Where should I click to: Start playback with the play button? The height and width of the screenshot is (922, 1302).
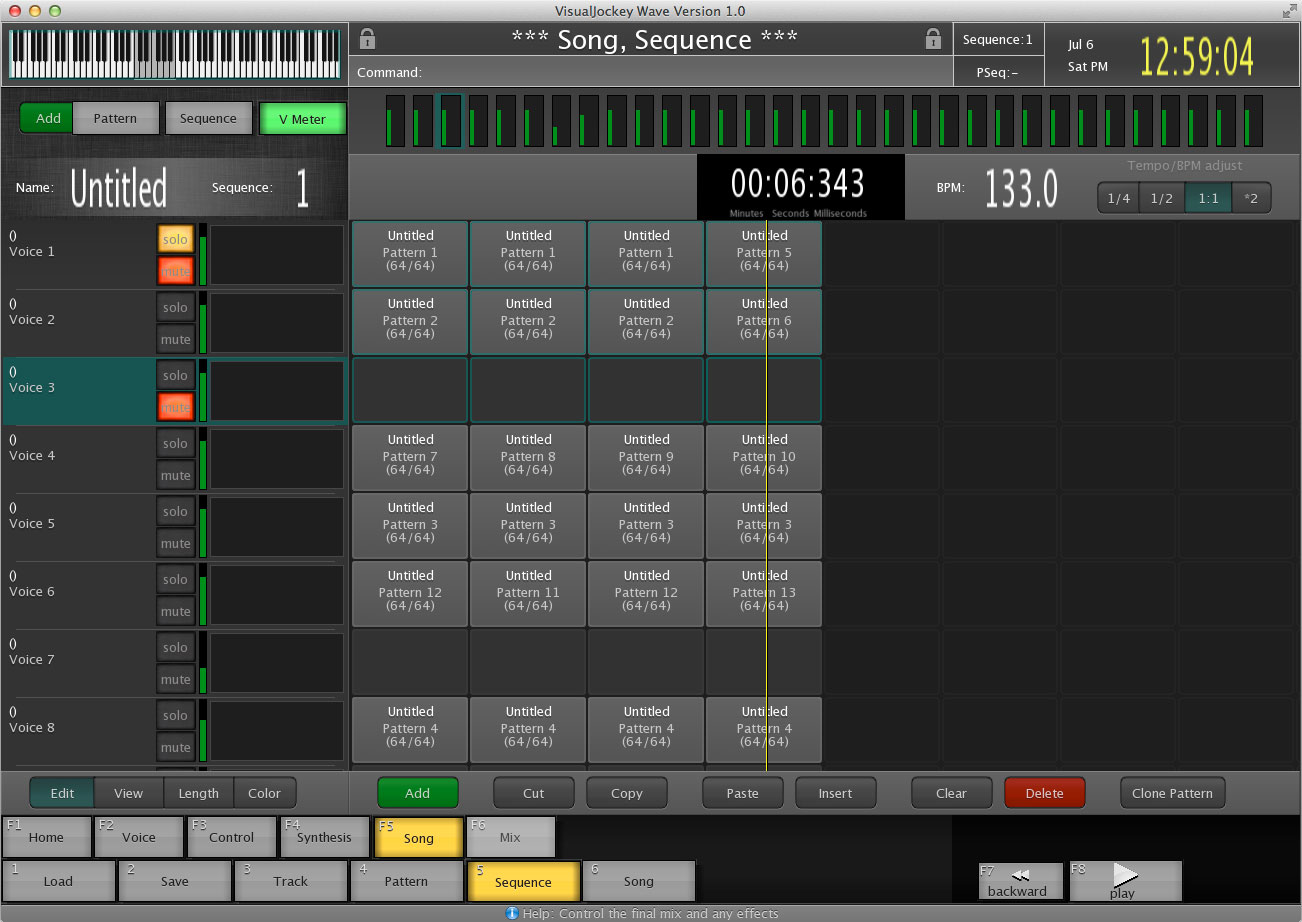pos(1125,881)
